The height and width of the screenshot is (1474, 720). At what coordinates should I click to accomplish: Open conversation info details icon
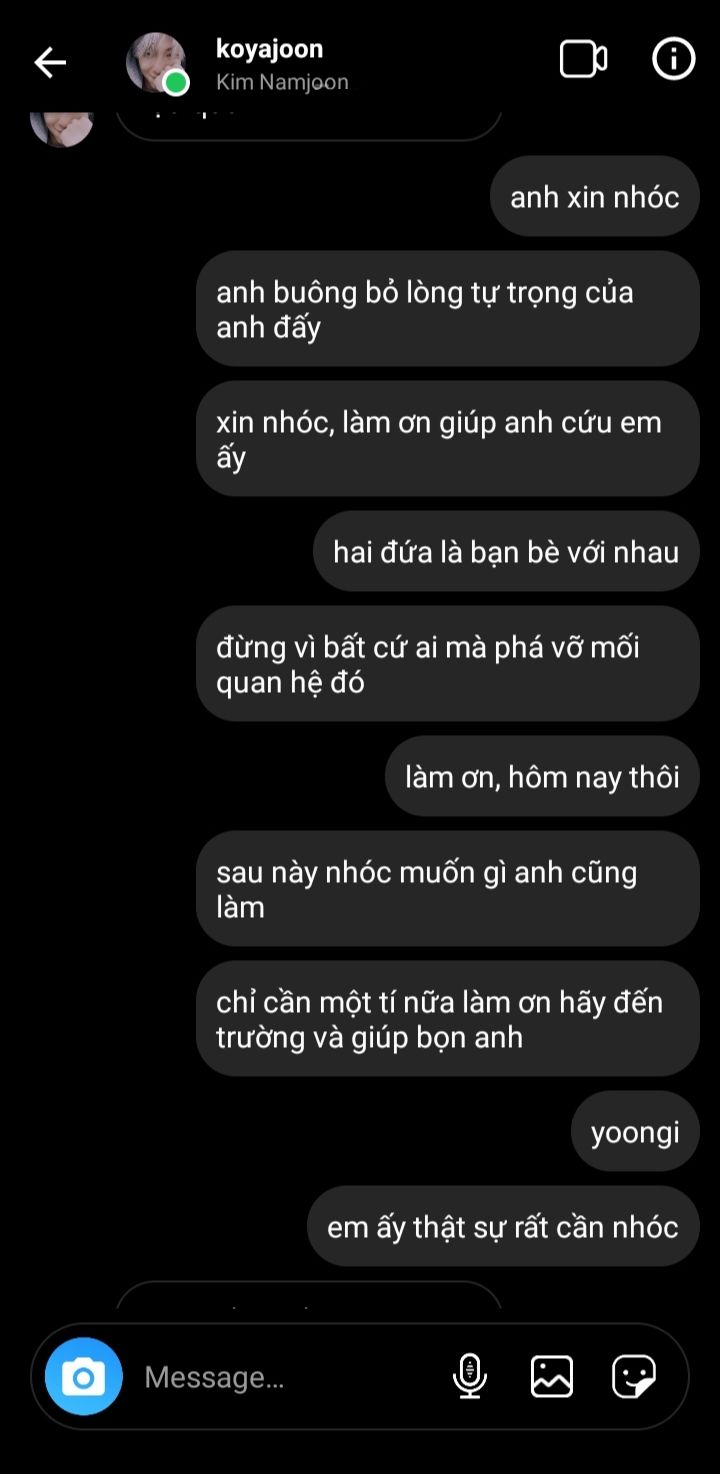coord(673,59)
